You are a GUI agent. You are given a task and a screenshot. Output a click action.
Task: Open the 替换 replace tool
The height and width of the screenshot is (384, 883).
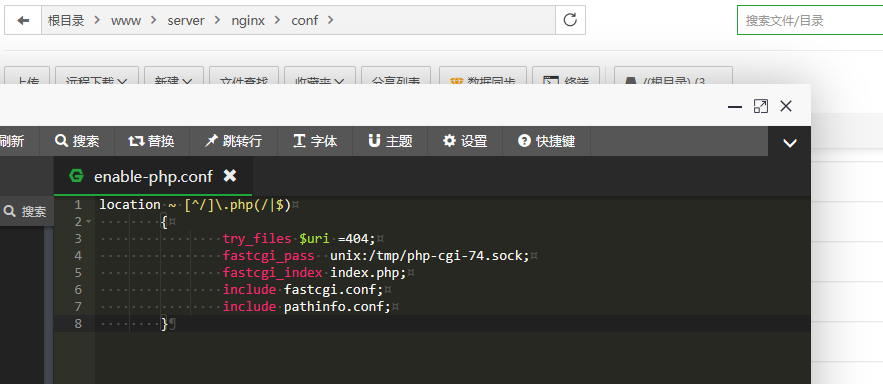(x=152, y=141)
